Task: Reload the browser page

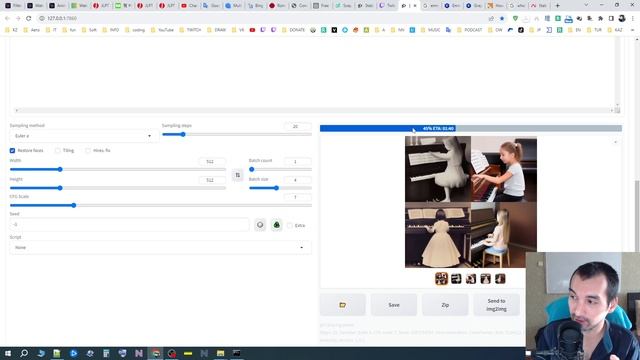Action: [29, 18]
